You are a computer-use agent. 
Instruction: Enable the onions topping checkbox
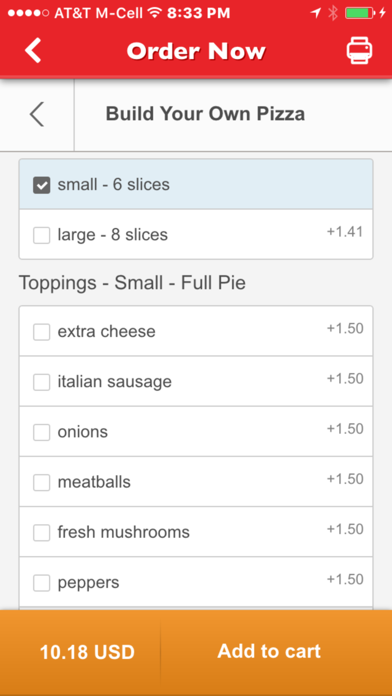[x=42, y=432]
